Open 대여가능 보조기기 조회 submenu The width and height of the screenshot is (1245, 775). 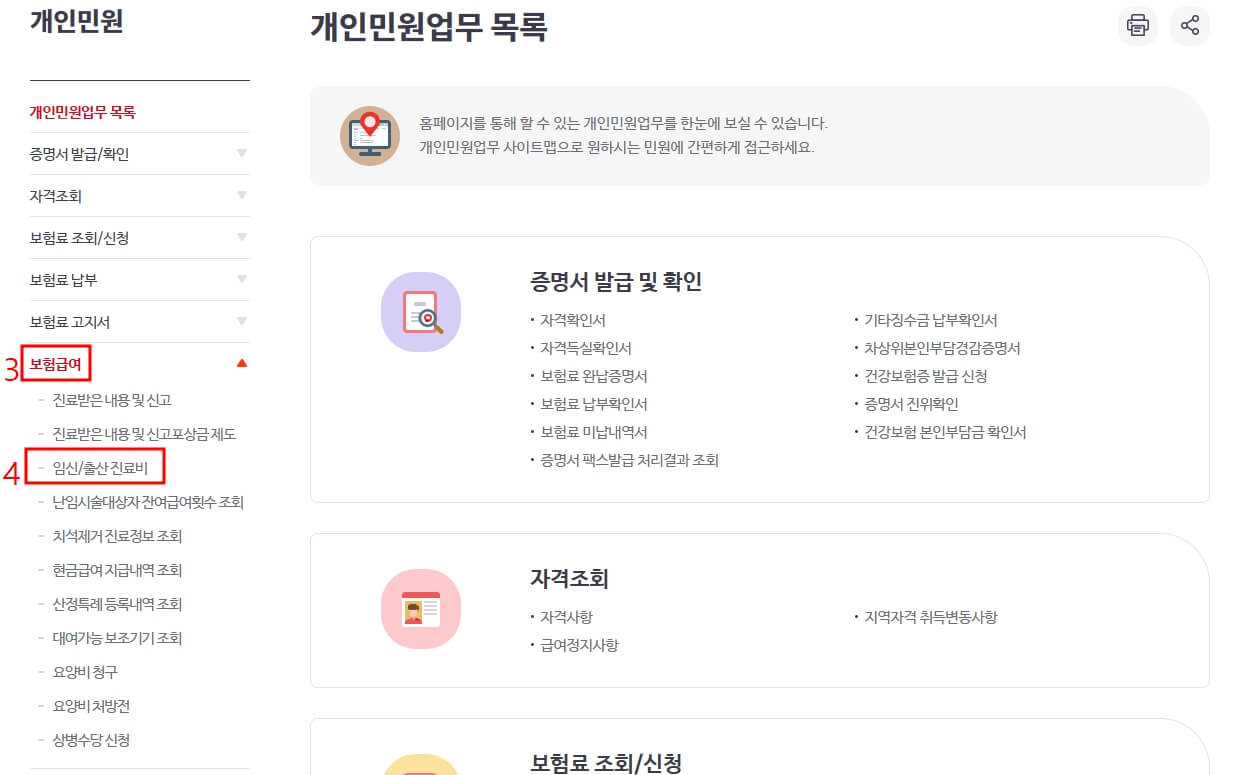click(117, 638)
